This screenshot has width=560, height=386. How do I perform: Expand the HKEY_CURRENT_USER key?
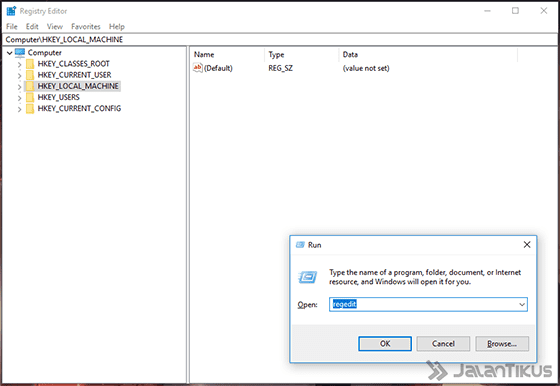(x=20, y=76)
